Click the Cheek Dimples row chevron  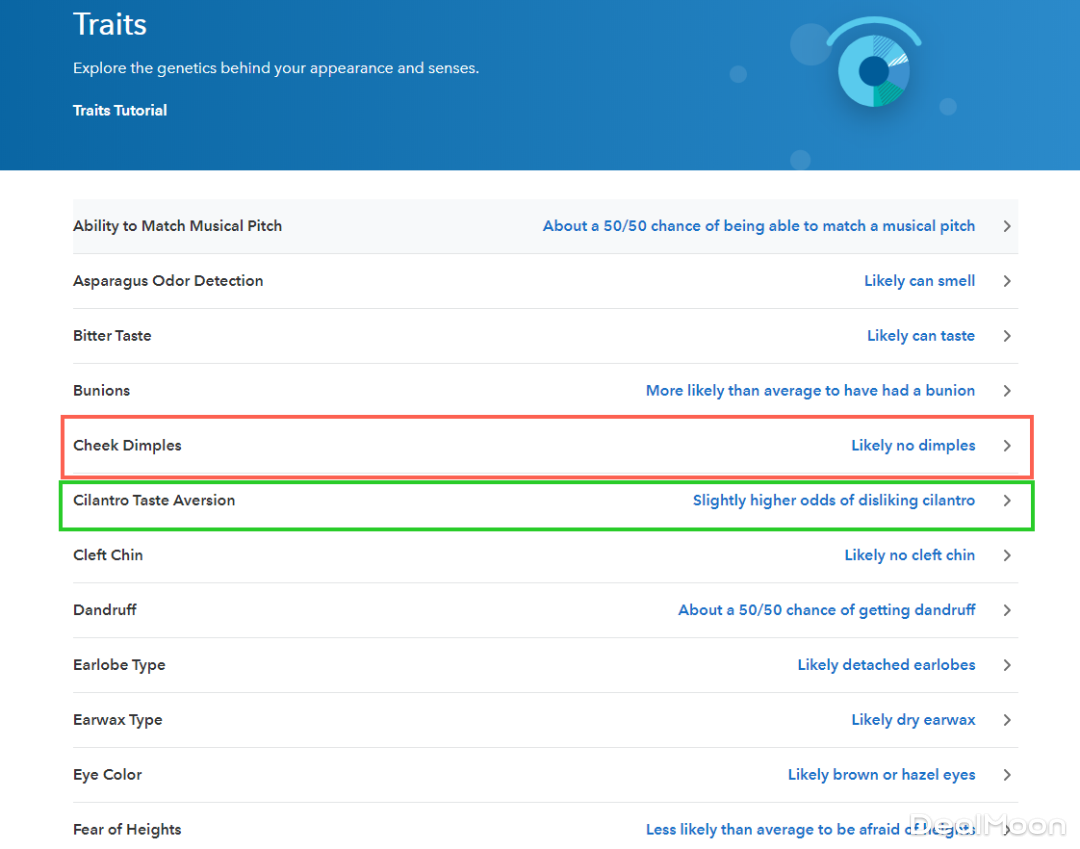coord(1007,446)
